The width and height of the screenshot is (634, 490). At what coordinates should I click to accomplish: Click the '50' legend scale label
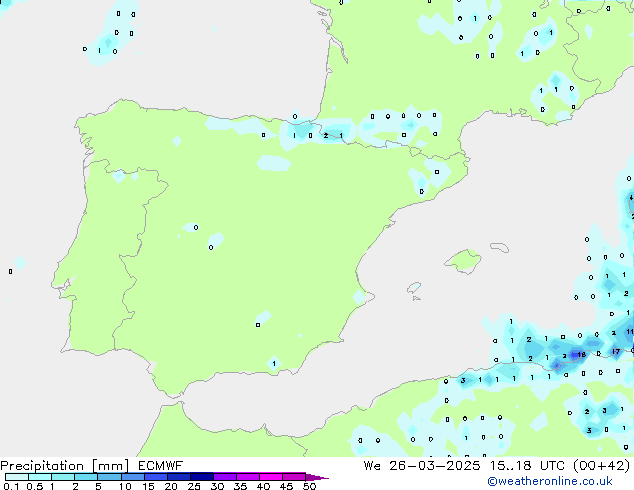pyautogui.click(x=309, y=486)
